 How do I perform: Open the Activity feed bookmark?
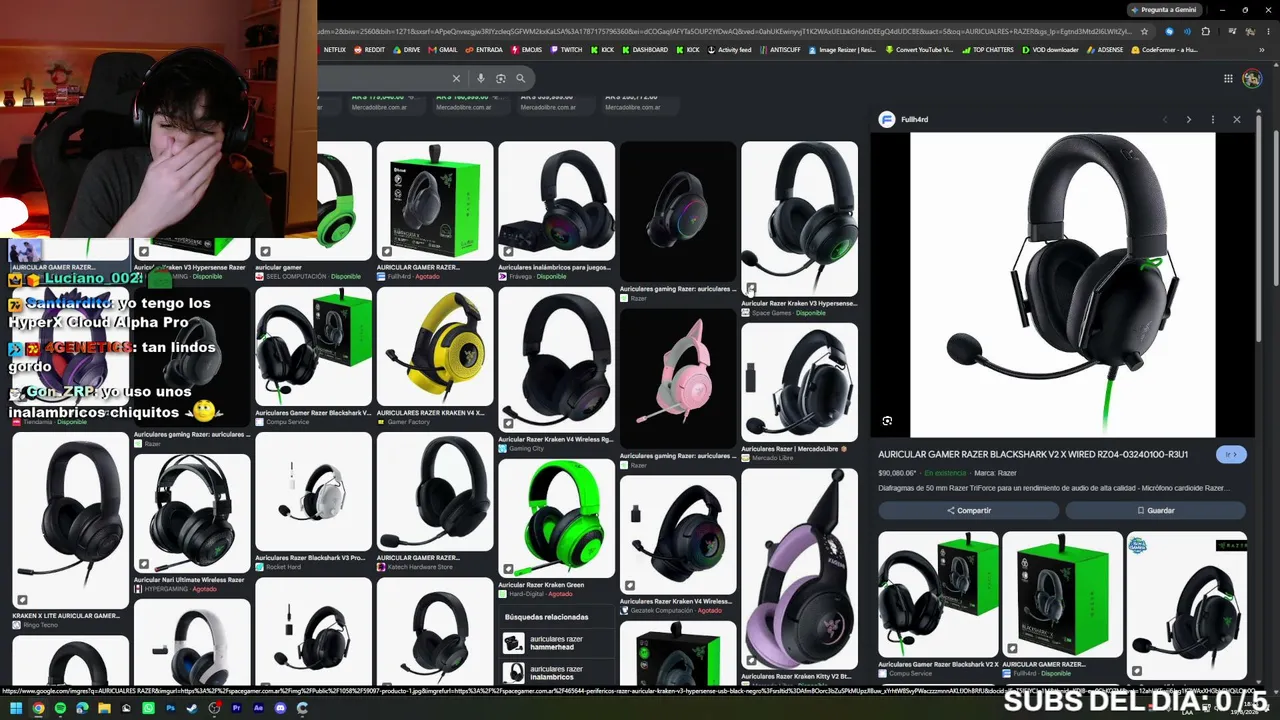tap(730, 50)
